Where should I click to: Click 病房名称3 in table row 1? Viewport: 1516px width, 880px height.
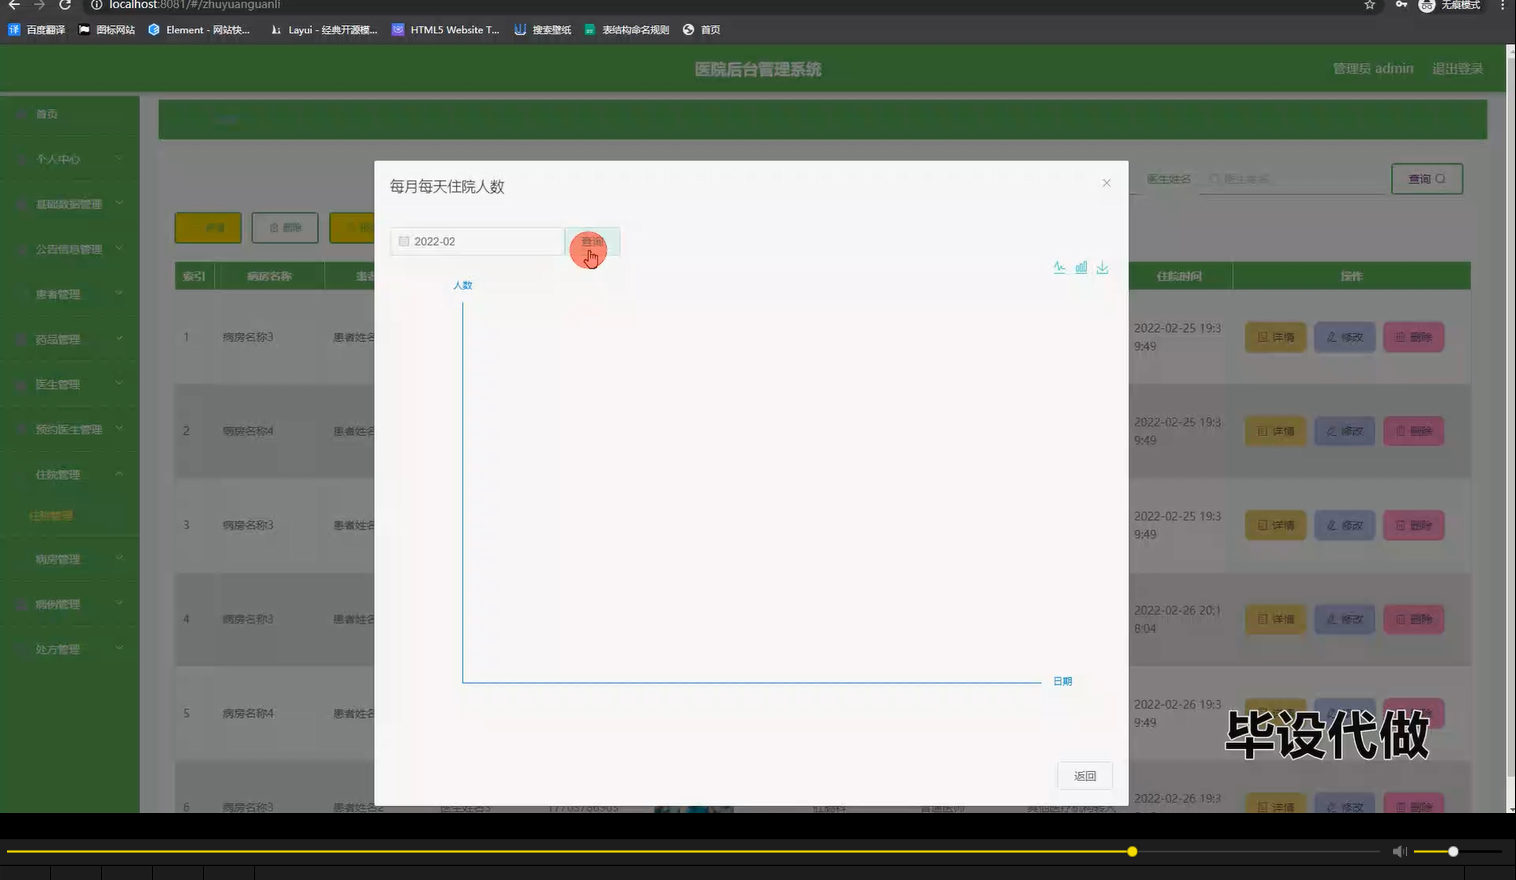[x=248, y=337]
